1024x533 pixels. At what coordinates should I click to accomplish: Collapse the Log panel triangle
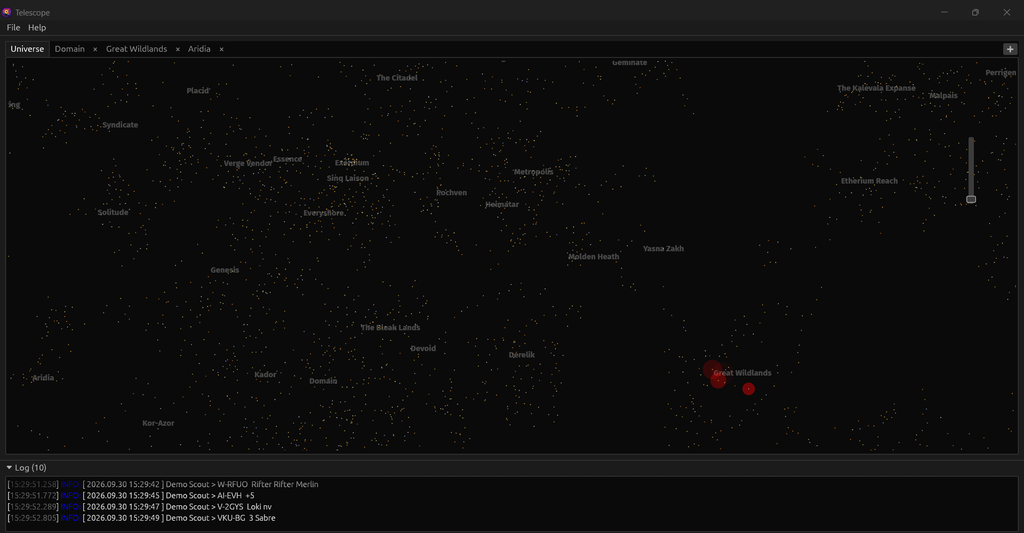pyautogui.click(x=9, y=468)
